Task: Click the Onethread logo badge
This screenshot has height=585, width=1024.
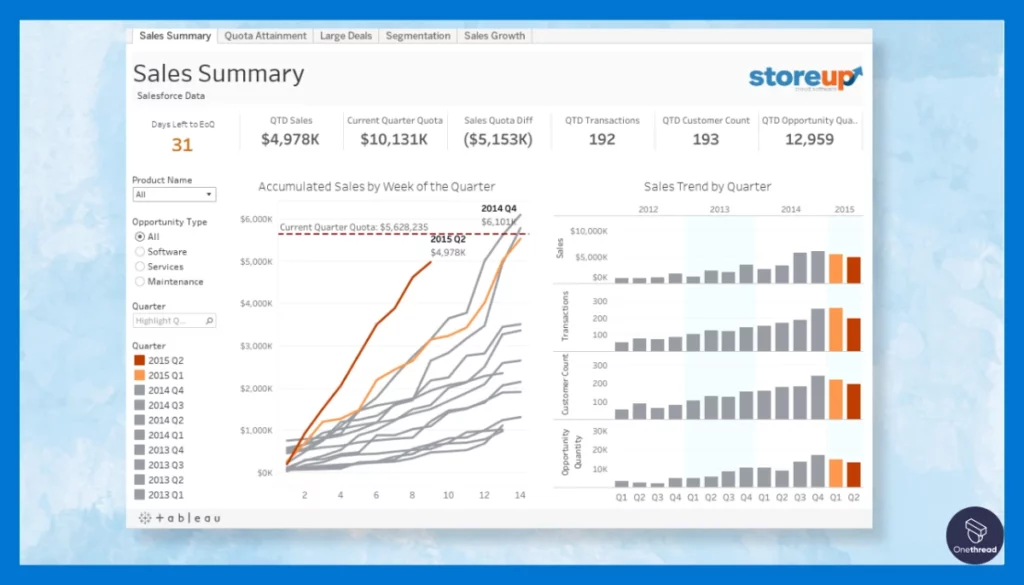Action: click(975, 535)
